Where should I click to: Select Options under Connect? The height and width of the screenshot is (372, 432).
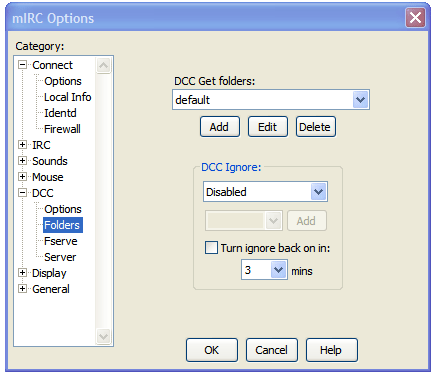pyautogui.click(x=63, y=81)
